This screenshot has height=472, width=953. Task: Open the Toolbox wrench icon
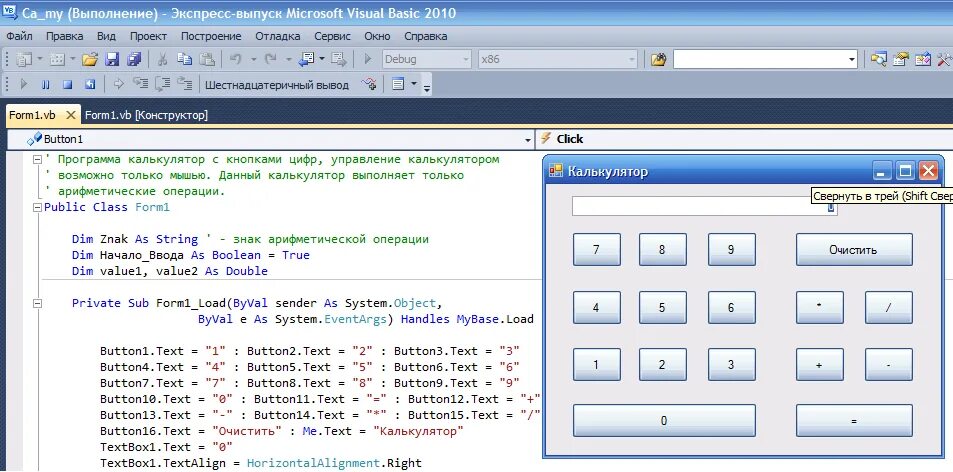[944, 60]
